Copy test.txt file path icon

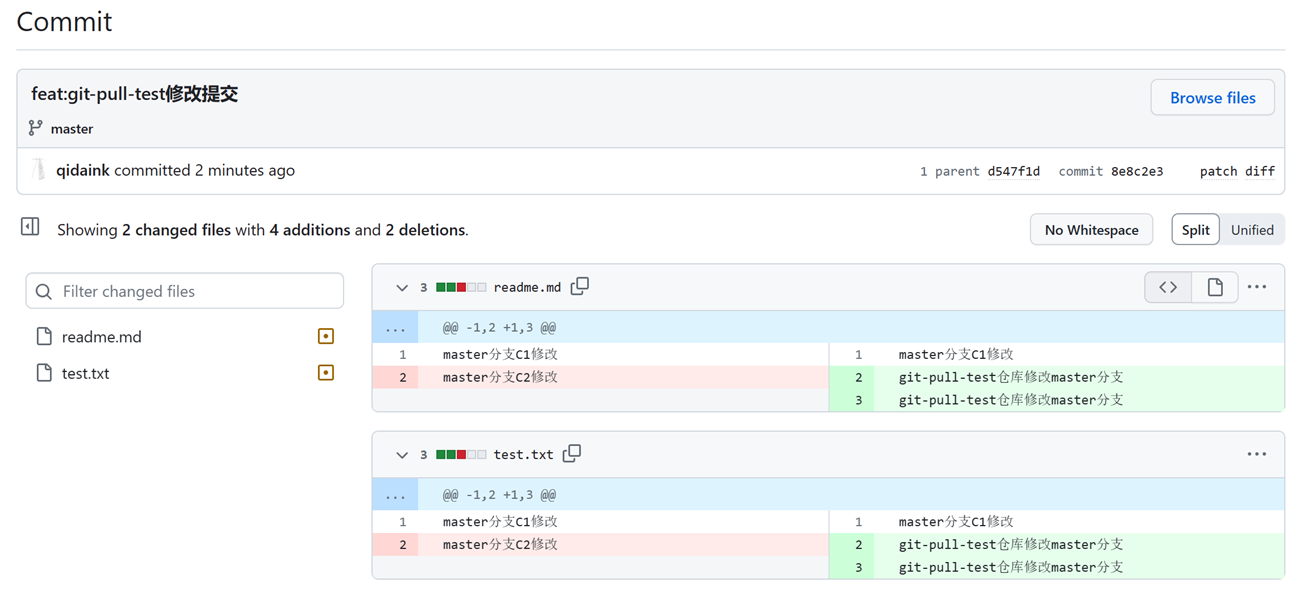[572, 454]
